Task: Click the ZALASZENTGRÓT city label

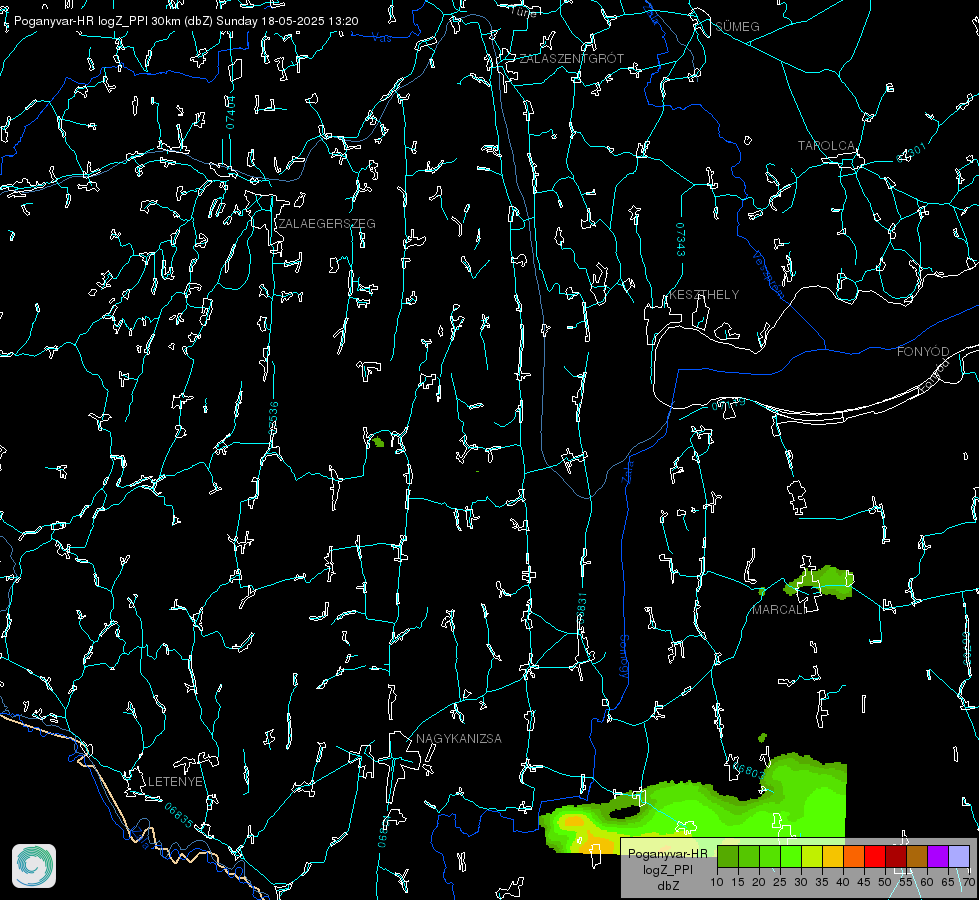Action: point(571,59)
